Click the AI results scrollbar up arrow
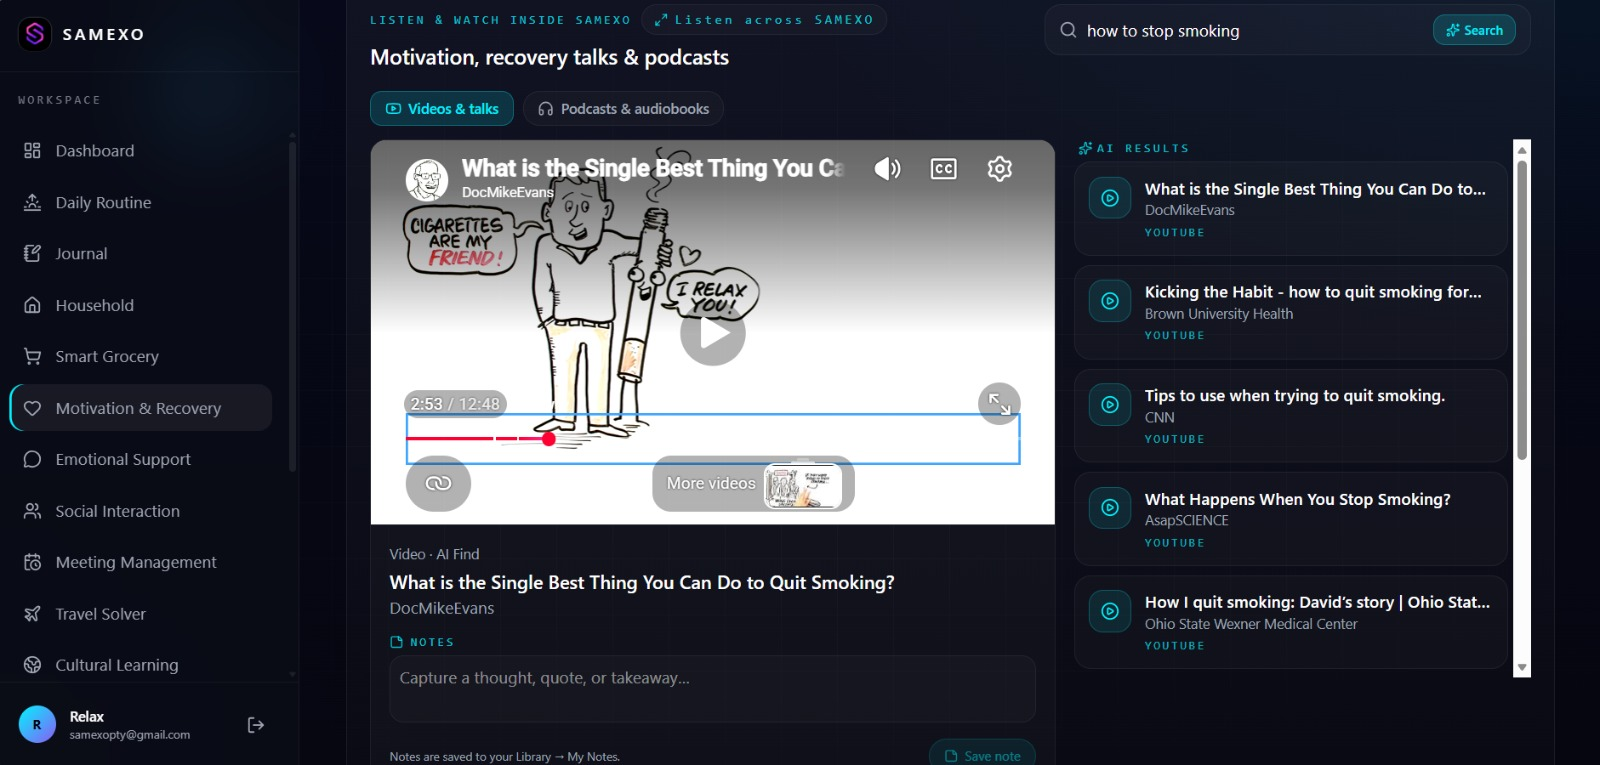1600x765 pixels. click(x=1522, y=150)
